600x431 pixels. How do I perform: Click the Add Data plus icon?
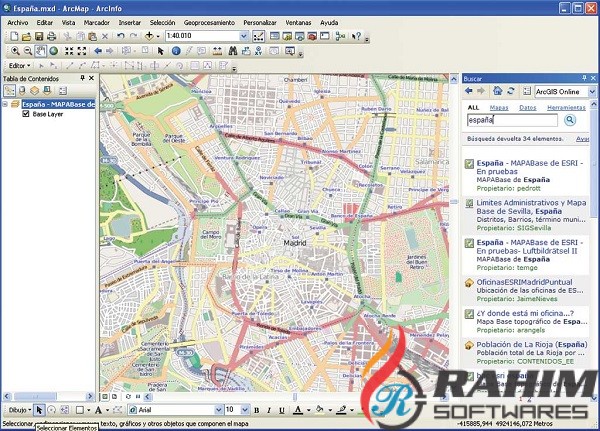(149, 36)
